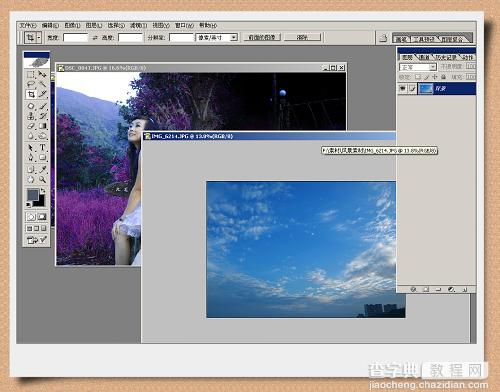The height and width of the screenshot is (392, 500).
Task: Hide the background layer via eye icon
Action: (403, 89)
